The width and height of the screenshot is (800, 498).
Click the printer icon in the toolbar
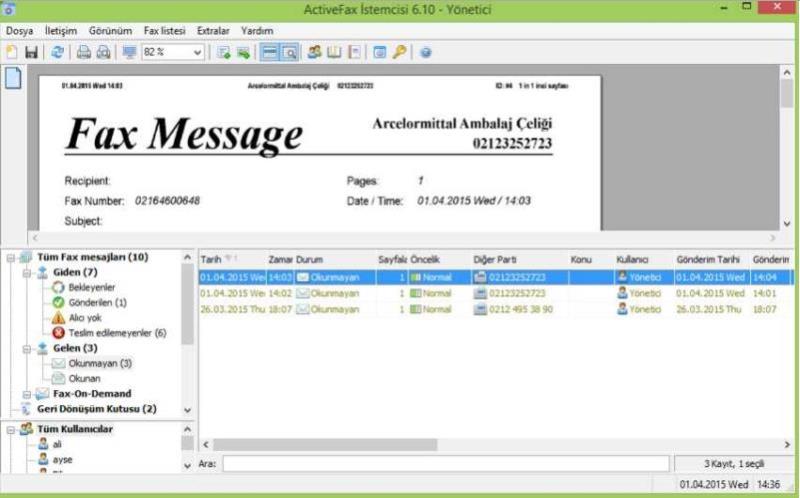coord(84,52)
